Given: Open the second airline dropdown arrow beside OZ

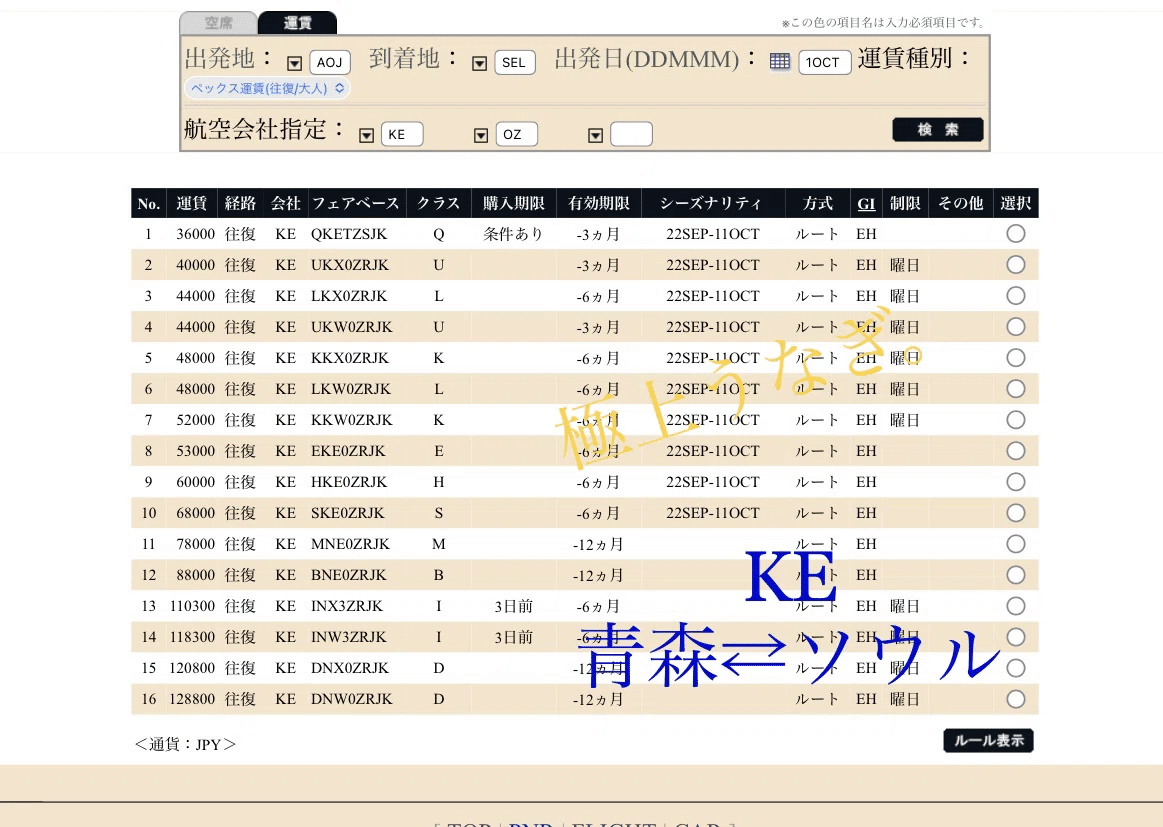Looking at the screenshot, I should [481, 136].
